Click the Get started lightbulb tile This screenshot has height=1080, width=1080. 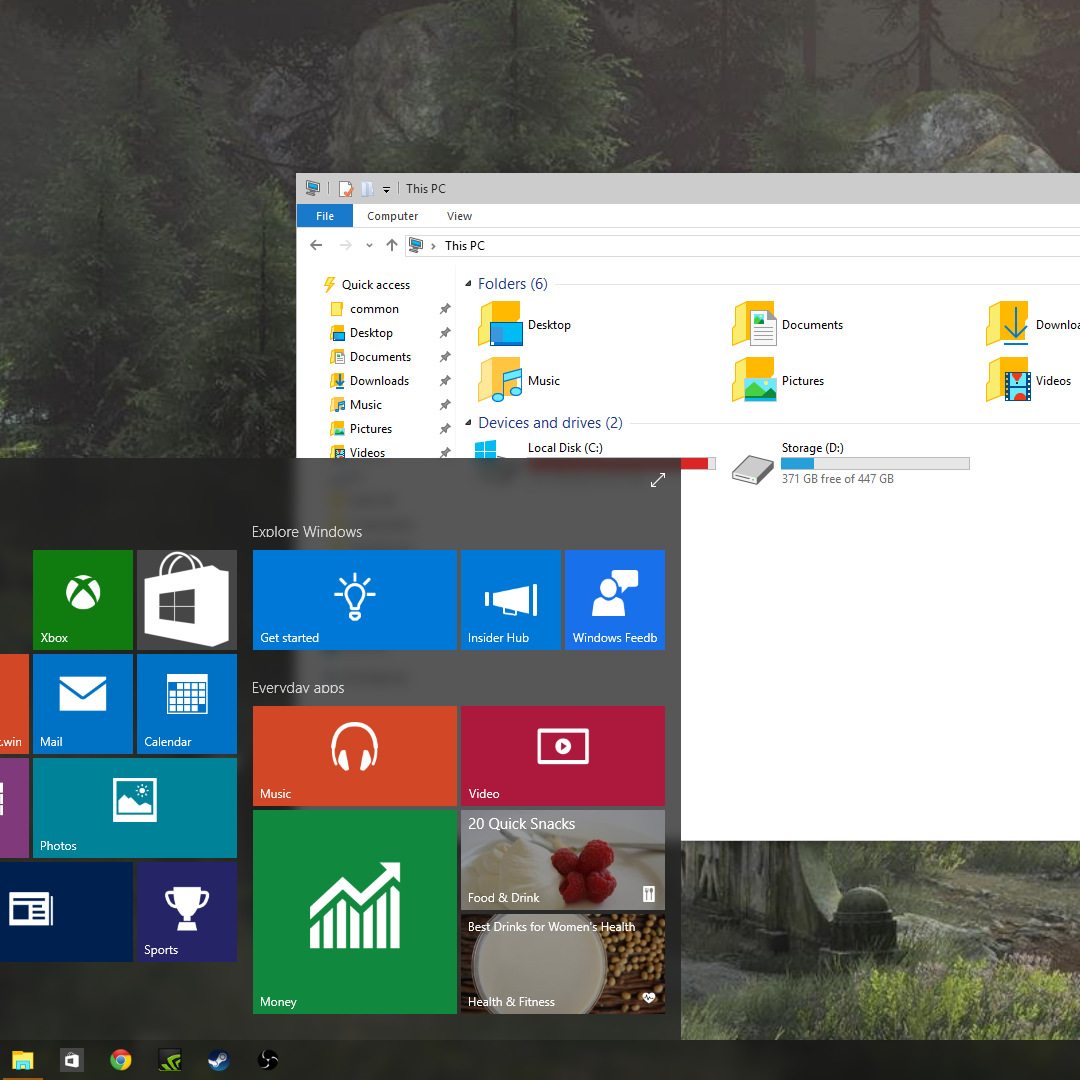(x=355, y=599)
